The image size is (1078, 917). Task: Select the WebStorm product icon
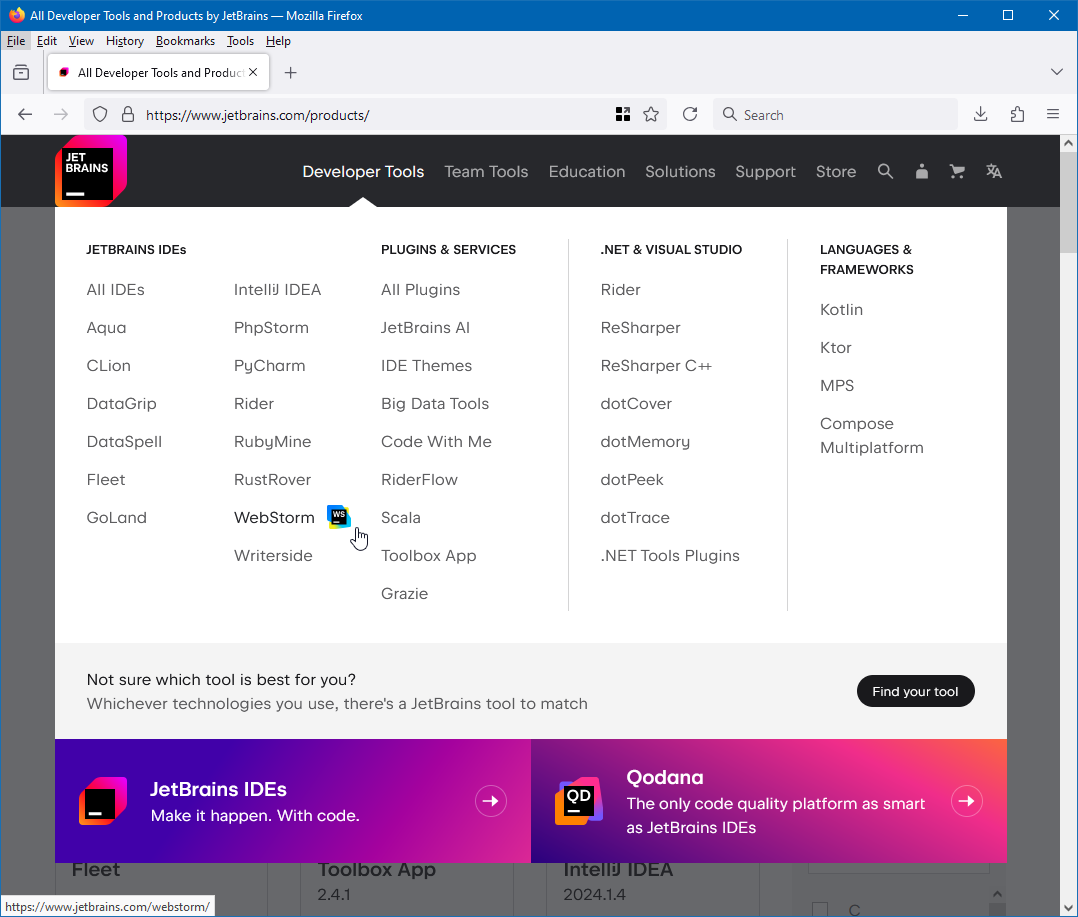[339, 517]
